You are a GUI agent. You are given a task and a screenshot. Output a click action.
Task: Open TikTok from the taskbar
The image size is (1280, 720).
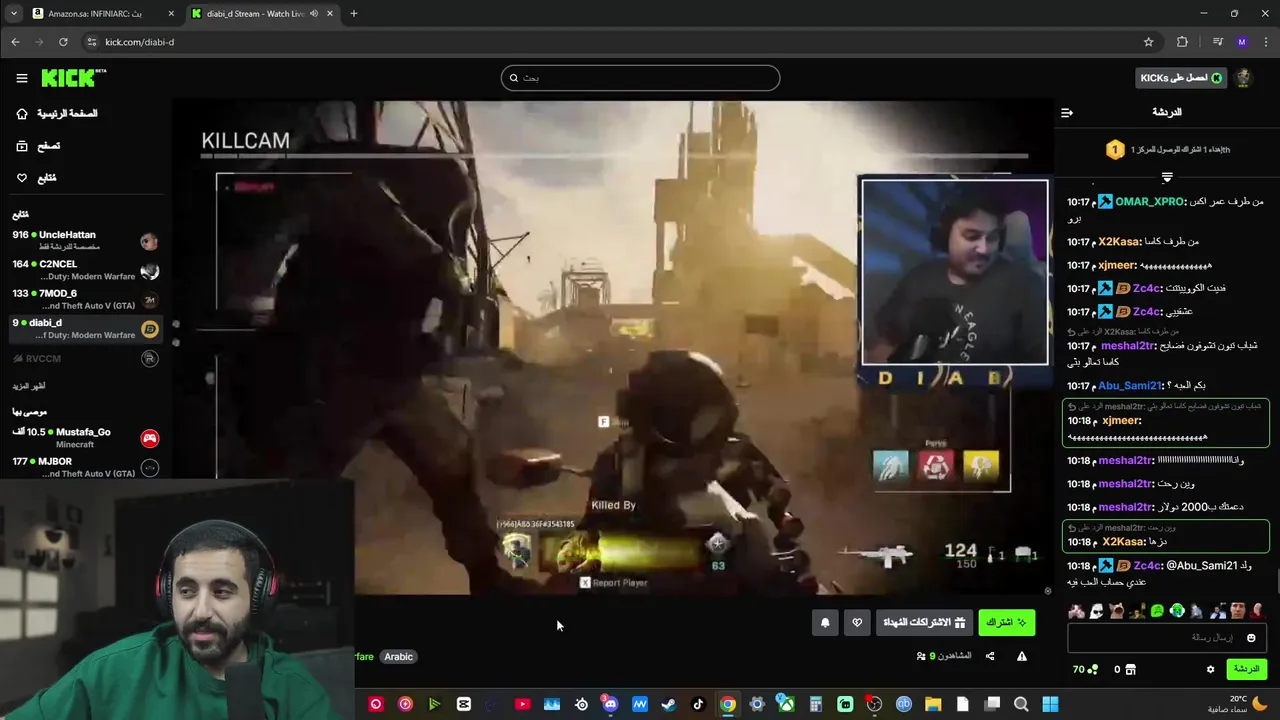click(x=698, y=704)
